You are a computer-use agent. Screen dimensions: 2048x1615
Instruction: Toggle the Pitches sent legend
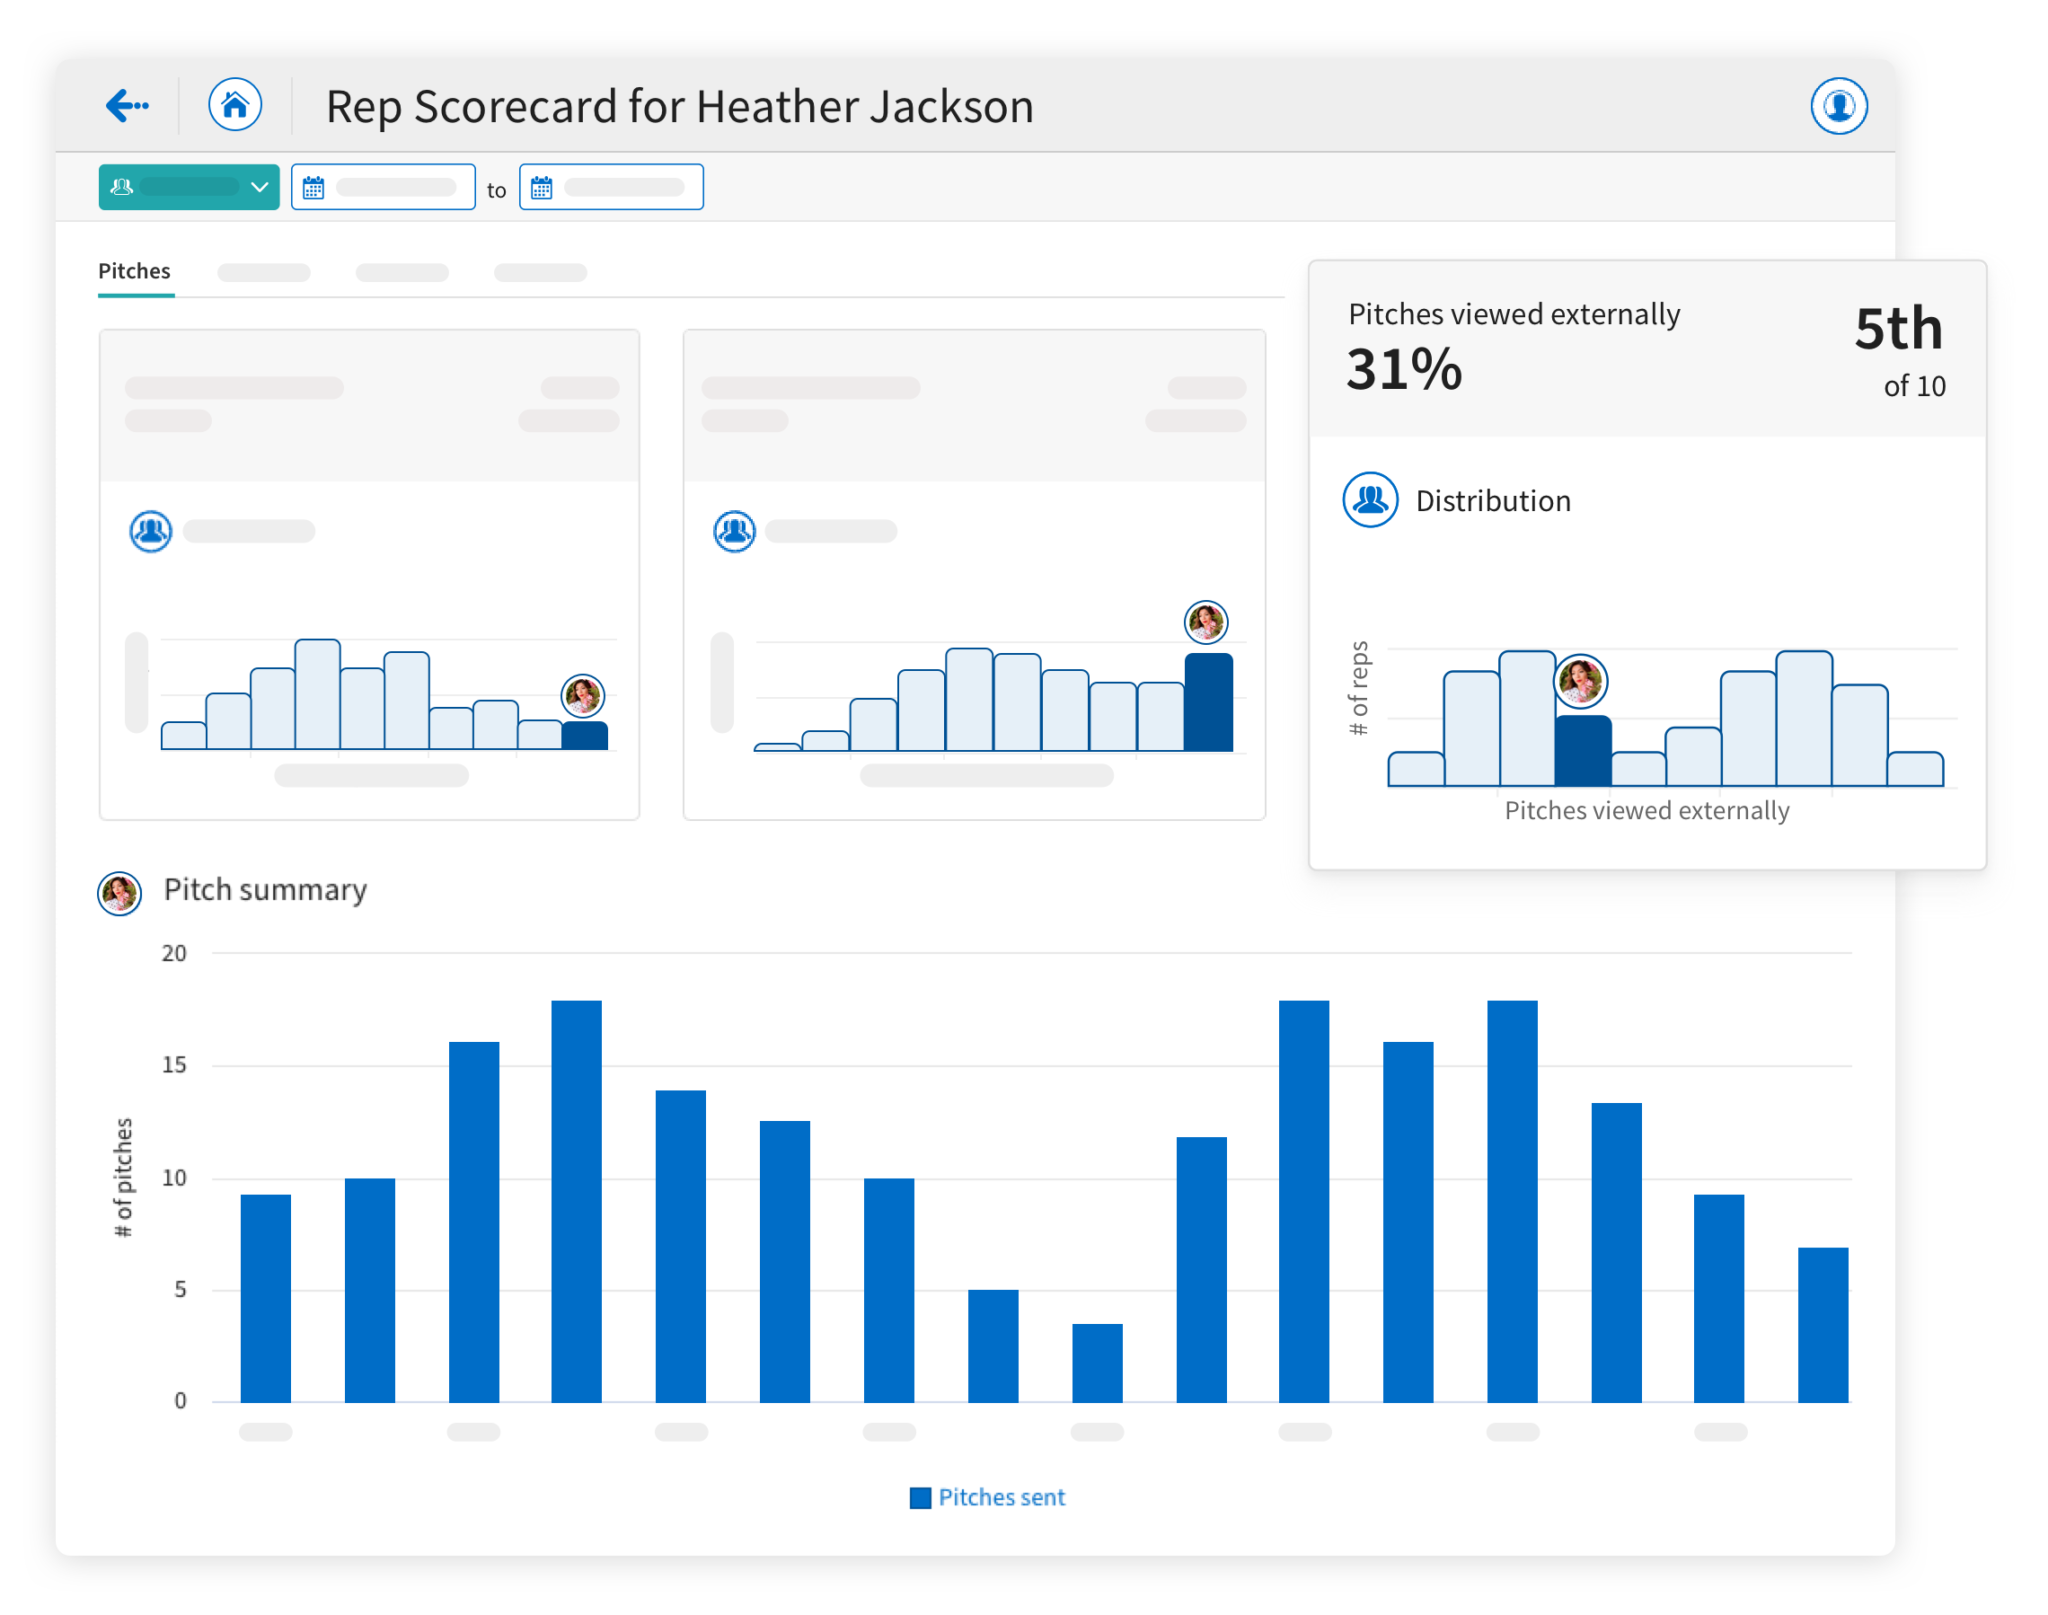pos(987,1497)
